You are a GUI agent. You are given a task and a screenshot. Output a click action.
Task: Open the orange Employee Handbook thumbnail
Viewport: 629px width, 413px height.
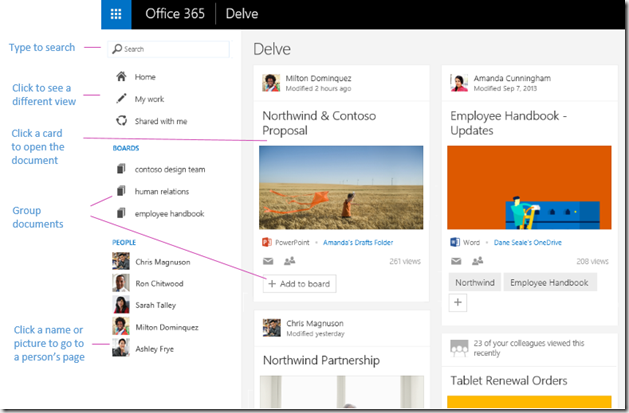[529, 187]
